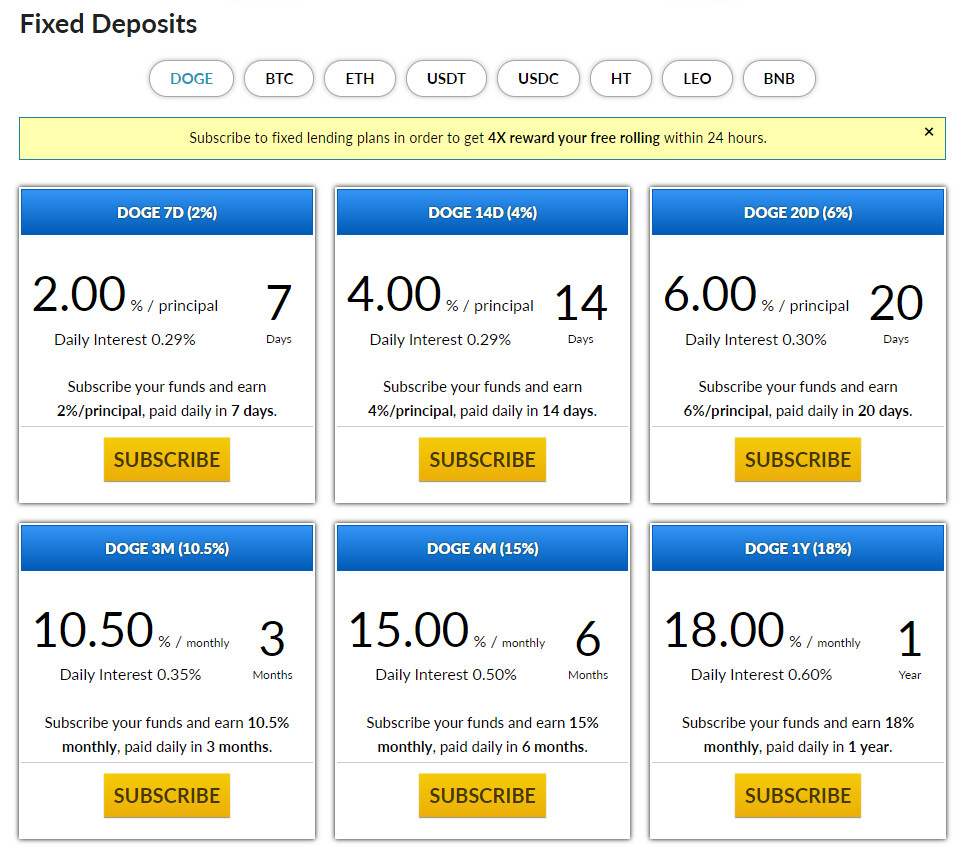
Task: Open the USDT deposits tab
Action: [446, 79]
